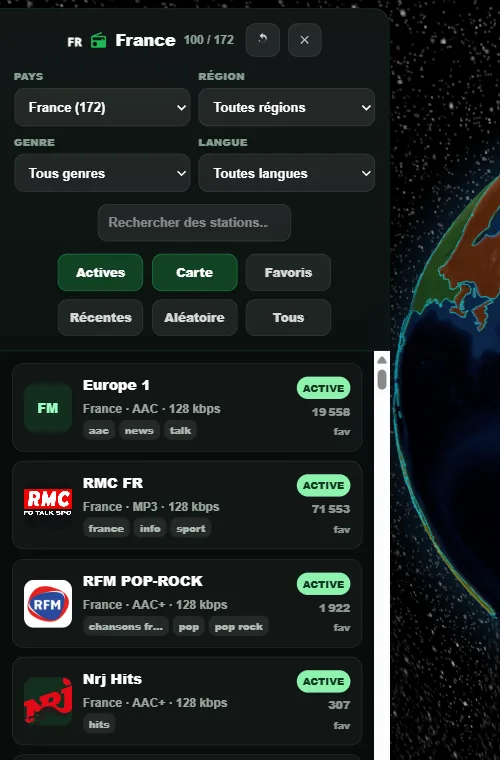This screenshot has width=500, height=760.
Task: Mark RFM POP-ROCK as fav
Action: tap(342, 627)
